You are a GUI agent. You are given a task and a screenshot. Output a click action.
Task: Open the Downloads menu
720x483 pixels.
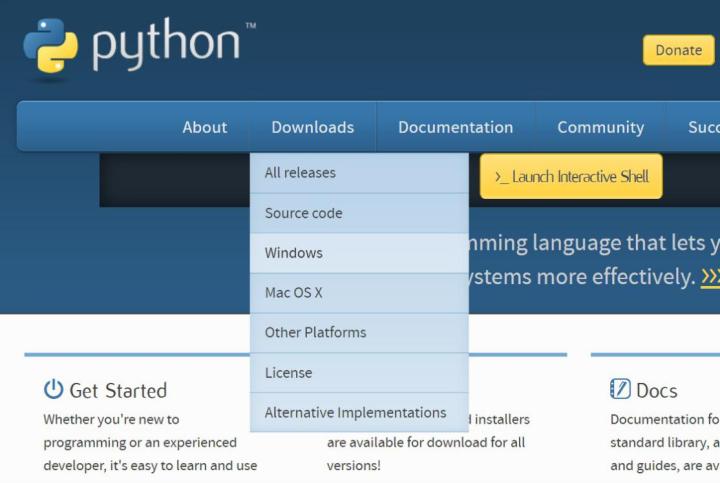tap(313, 127)
